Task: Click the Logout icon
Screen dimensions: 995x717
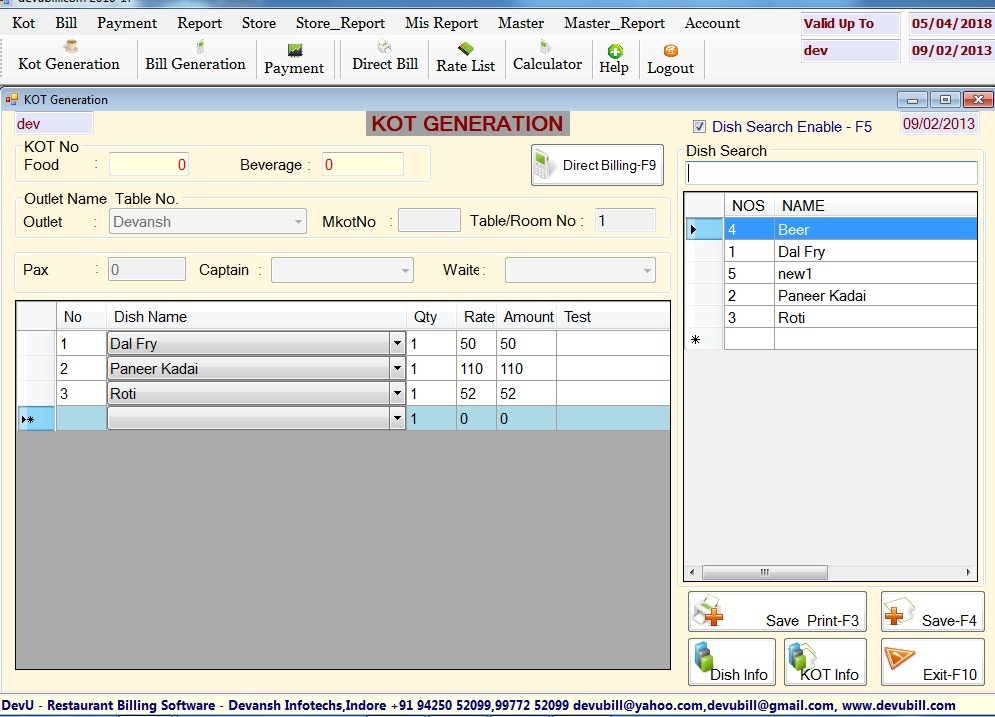Action: coord(670,60)
